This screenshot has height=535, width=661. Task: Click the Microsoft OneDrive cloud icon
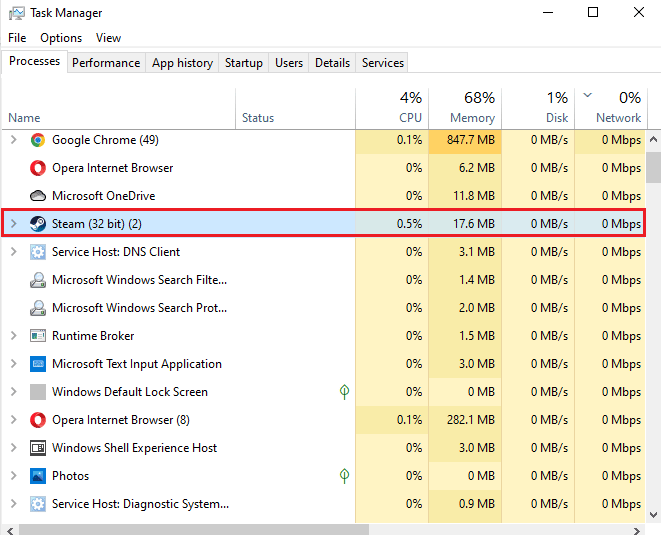[38, 196]
